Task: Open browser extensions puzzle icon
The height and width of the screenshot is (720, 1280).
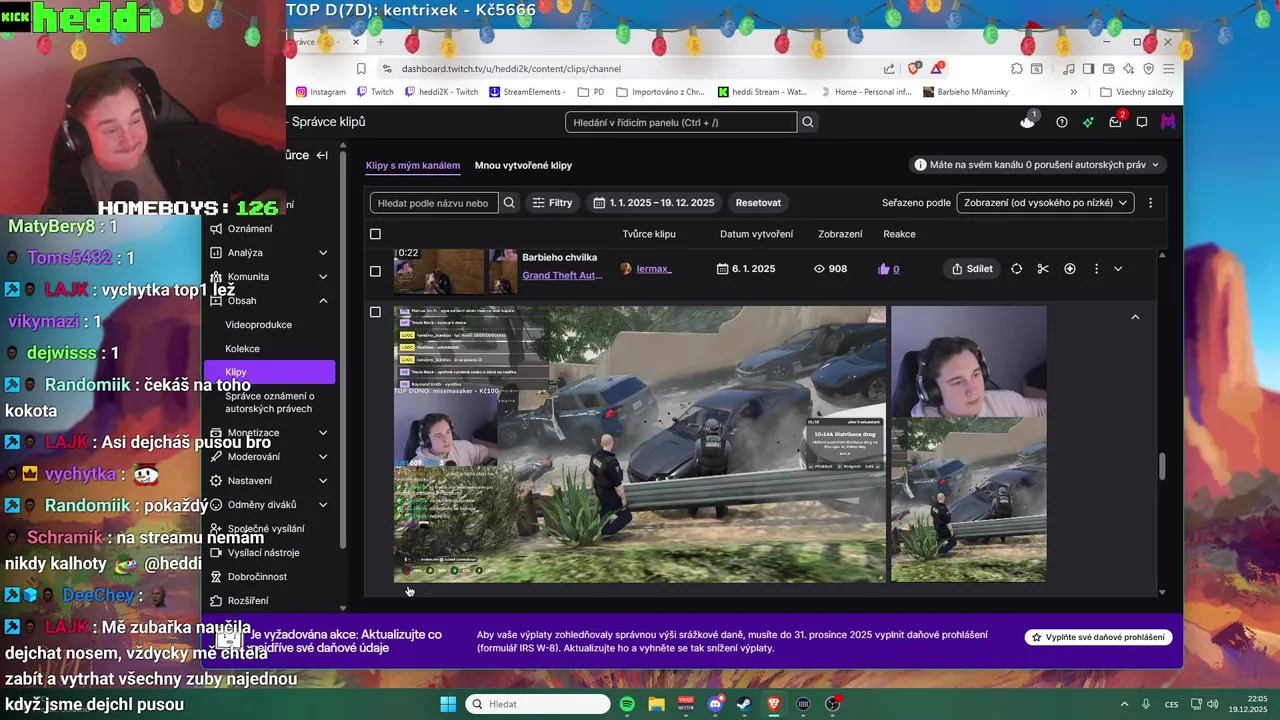Action: (x=1016, y=68)
